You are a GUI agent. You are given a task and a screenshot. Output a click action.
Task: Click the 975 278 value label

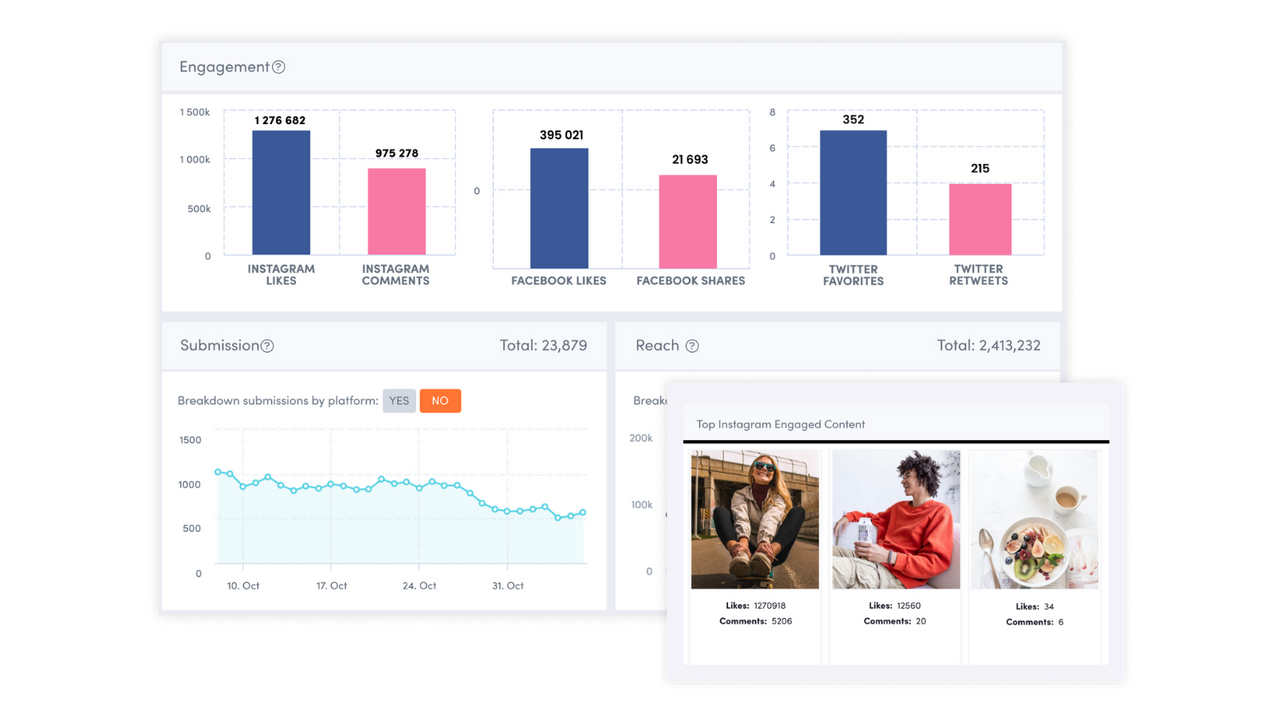[x=397, y=153]
